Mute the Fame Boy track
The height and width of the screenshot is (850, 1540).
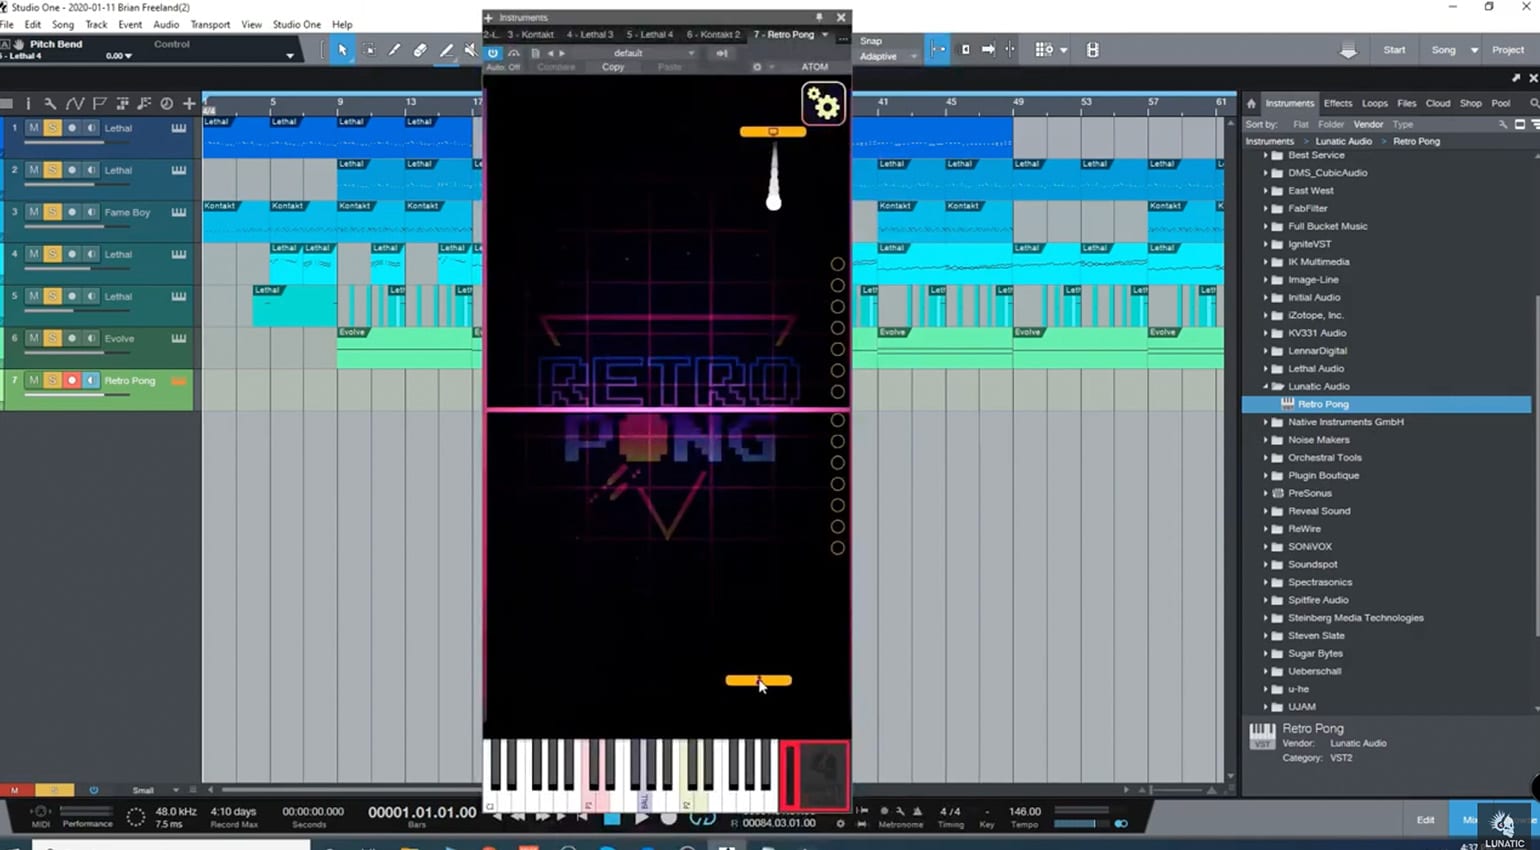33,212
